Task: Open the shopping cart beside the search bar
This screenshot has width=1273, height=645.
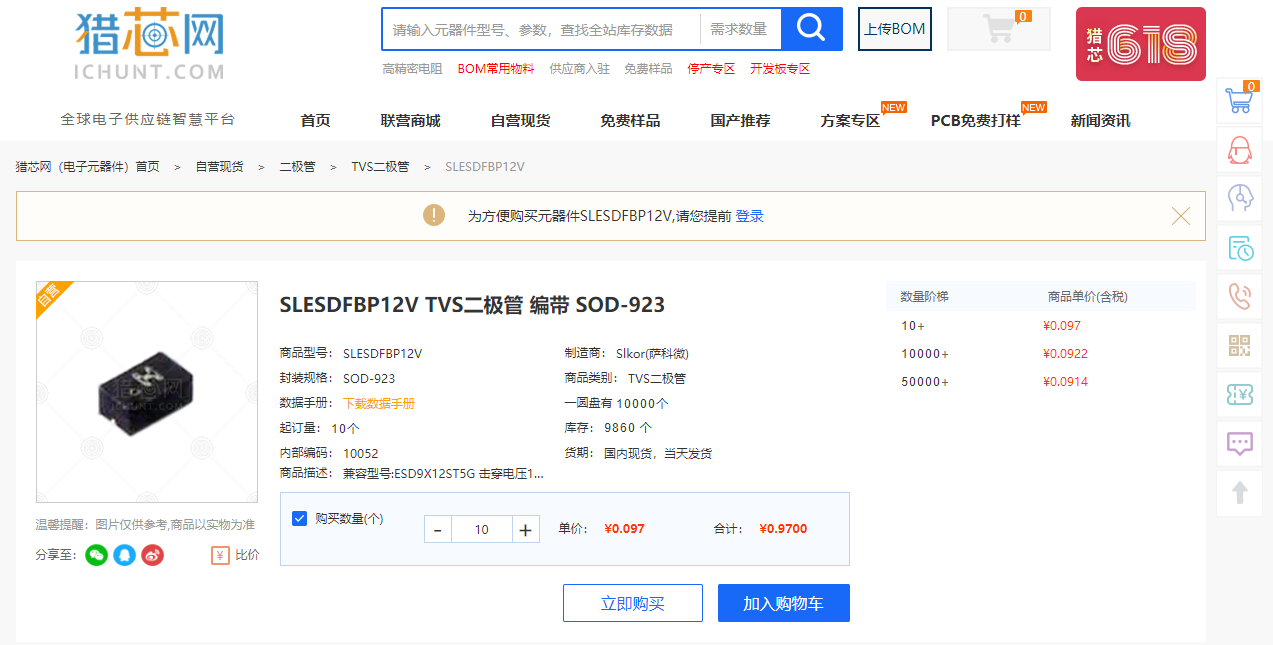Action: [x=997, y=28]
